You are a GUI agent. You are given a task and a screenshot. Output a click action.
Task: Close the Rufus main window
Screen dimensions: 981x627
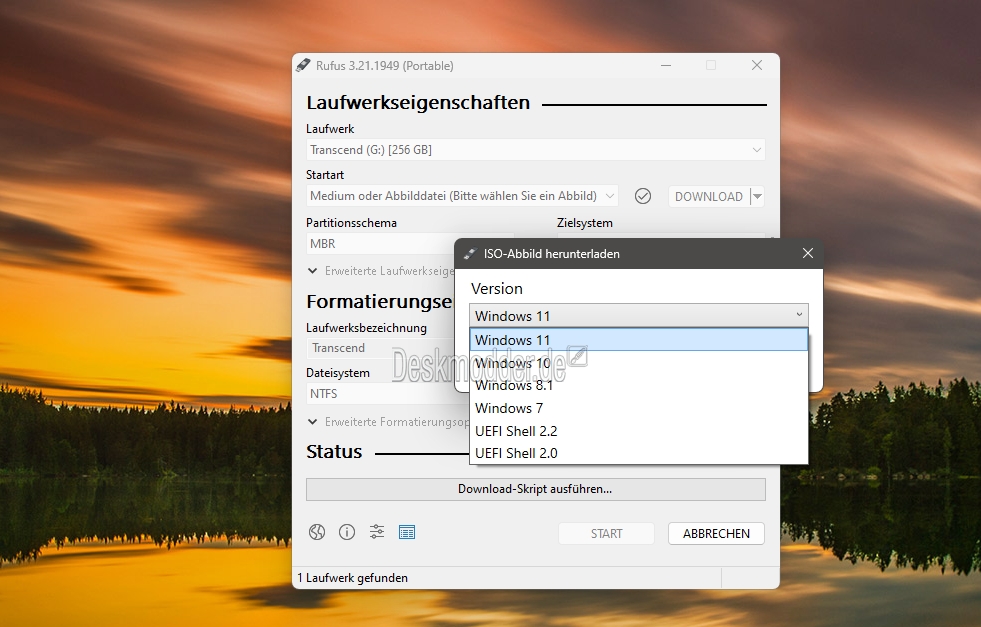pos(757,66)
